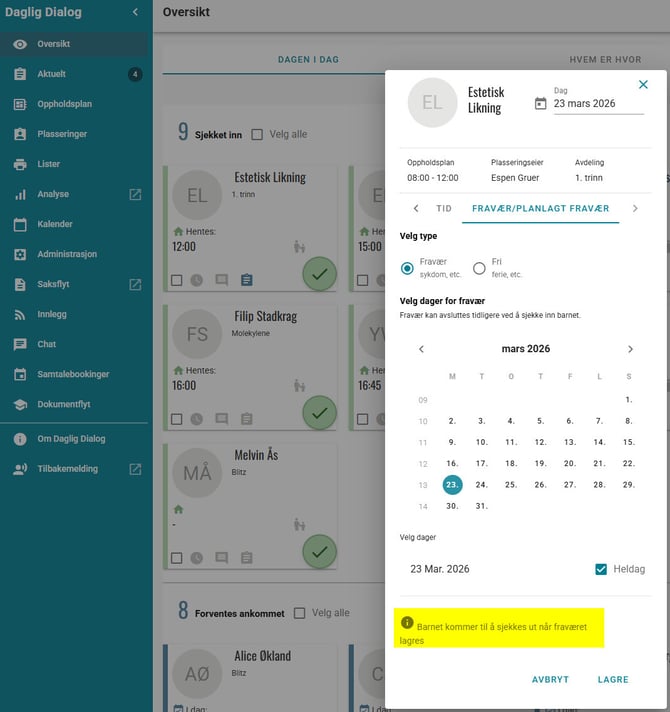Open Samtalebookinger in the sidebar

tap(74, 374)
